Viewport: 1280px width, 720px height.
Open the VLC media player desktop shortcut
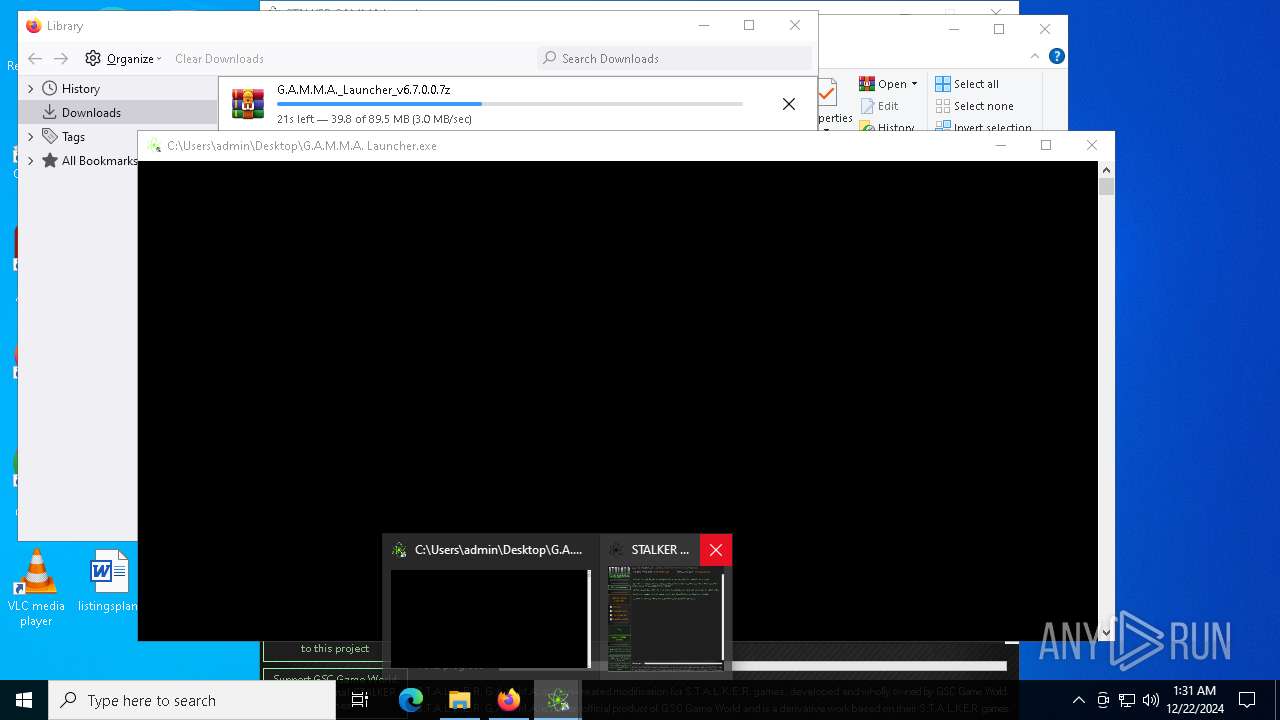pos(36,589)
